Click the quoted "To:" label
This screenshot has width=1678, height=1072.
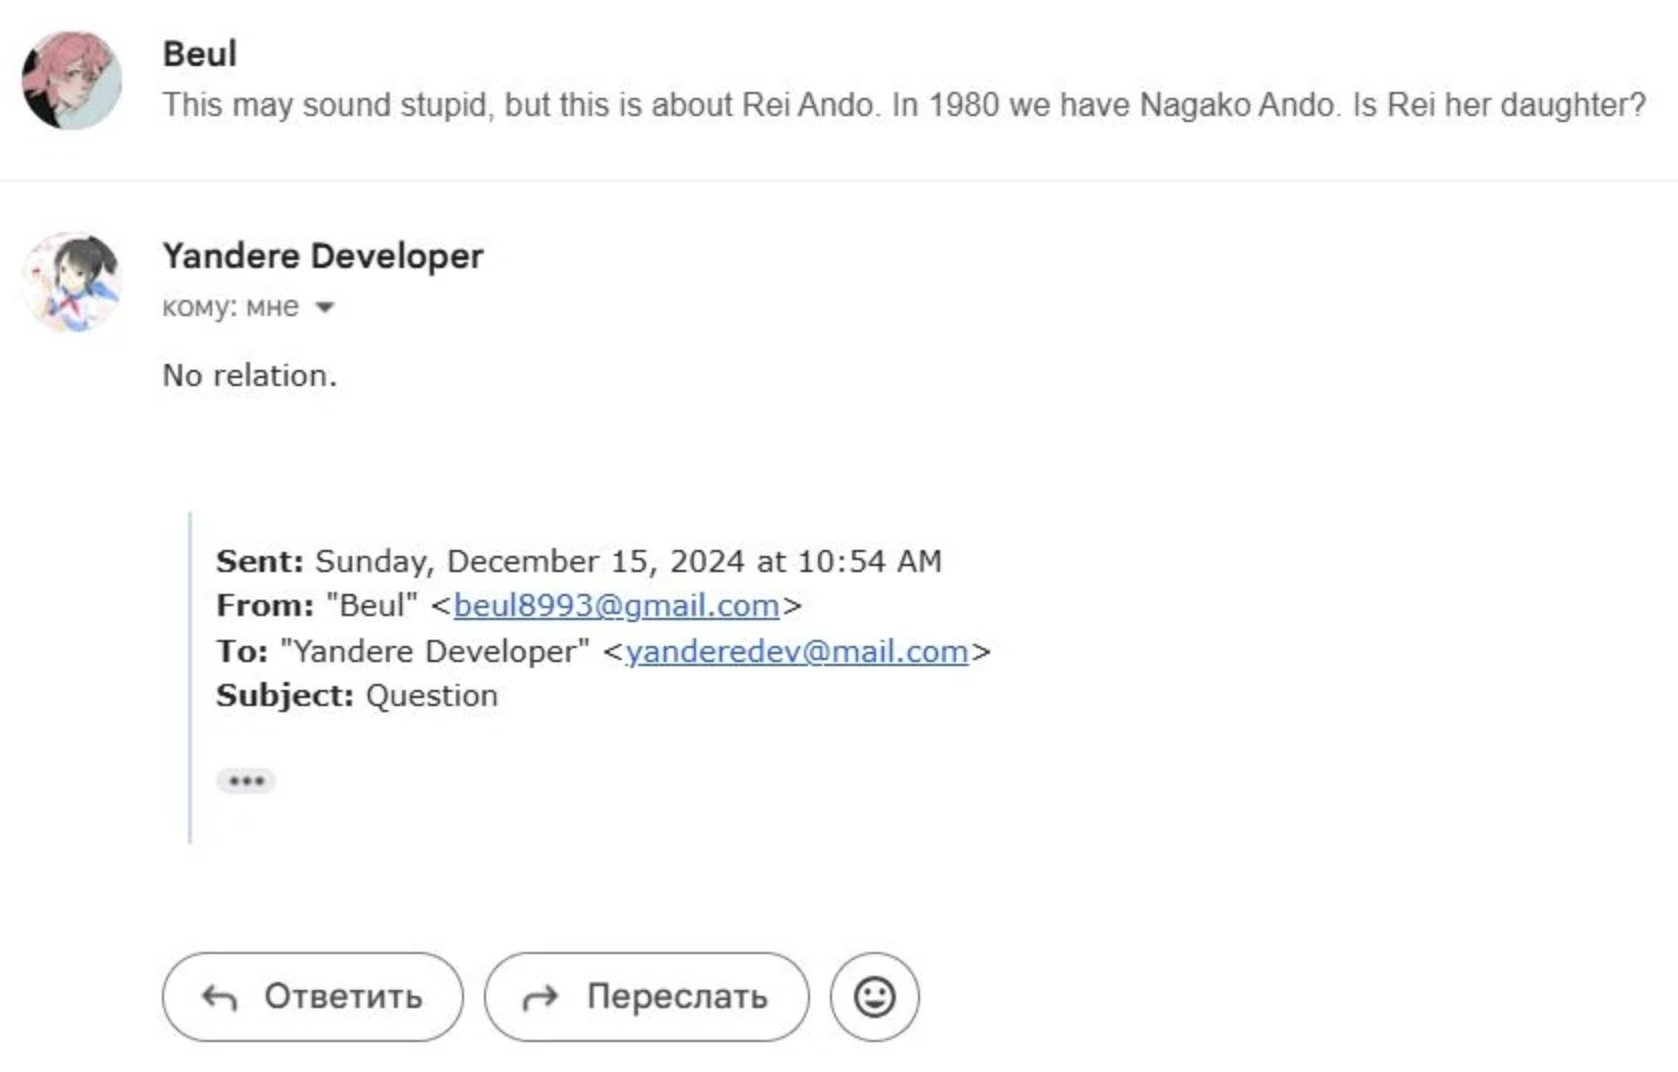242,652
